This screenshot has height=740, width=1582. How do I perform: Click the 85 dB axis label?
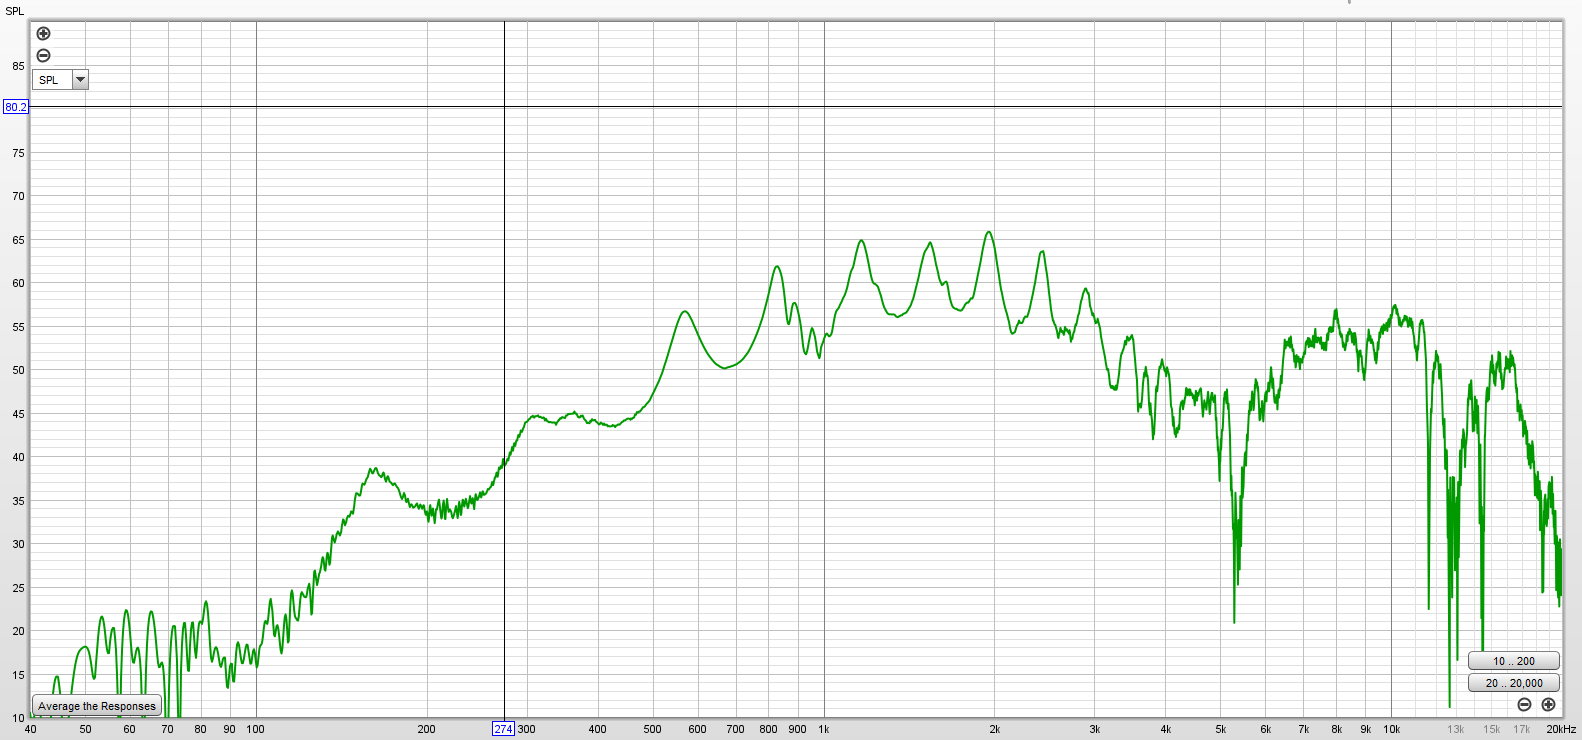click(x=18, y=66)
